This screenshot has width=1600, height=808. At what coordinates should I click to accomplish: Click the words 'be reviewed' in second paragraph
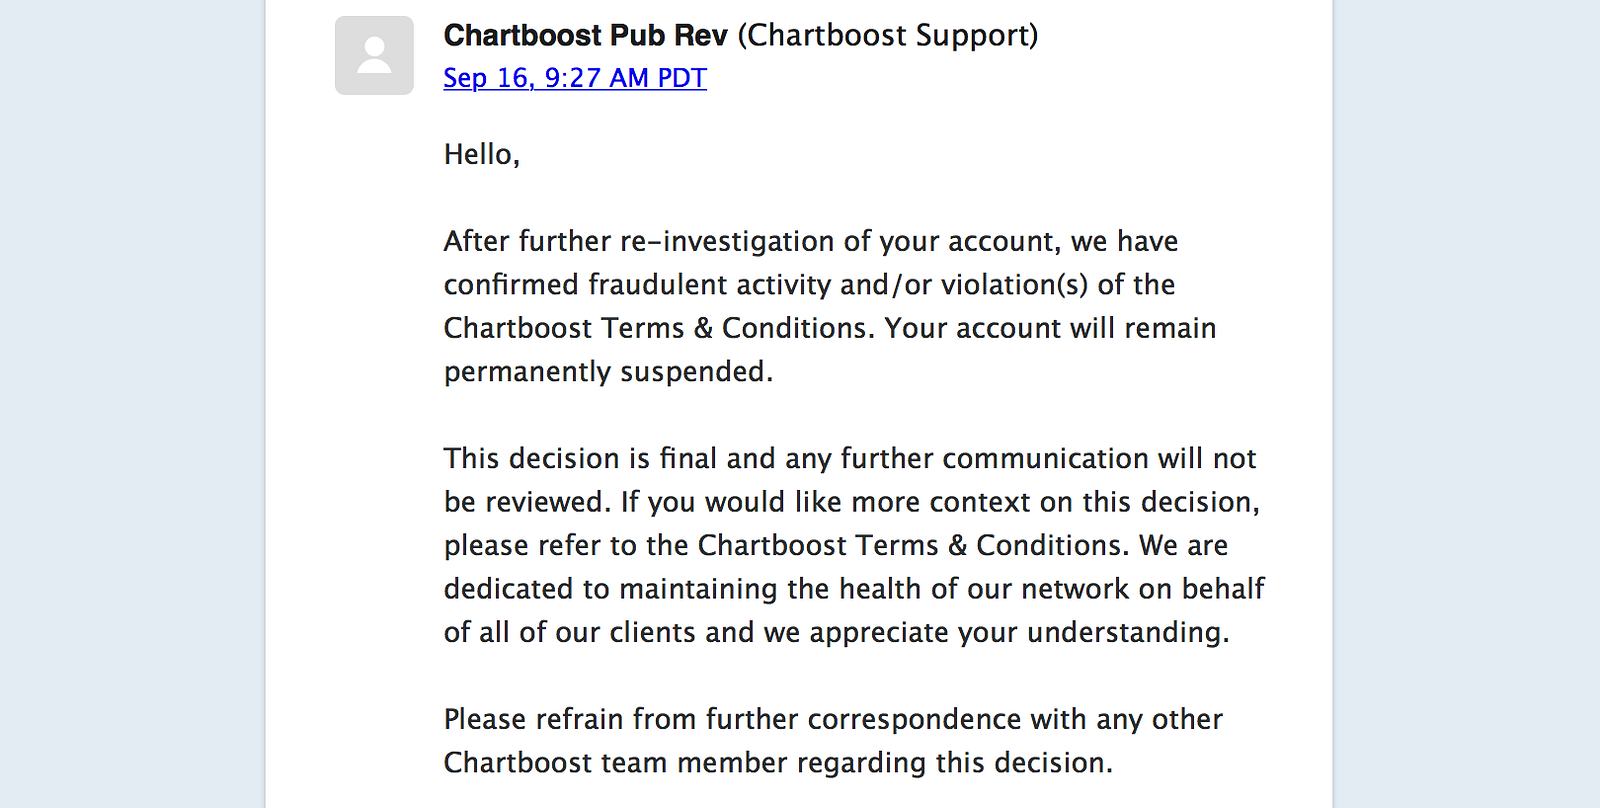pyautogui.click(x=524, y=502)
